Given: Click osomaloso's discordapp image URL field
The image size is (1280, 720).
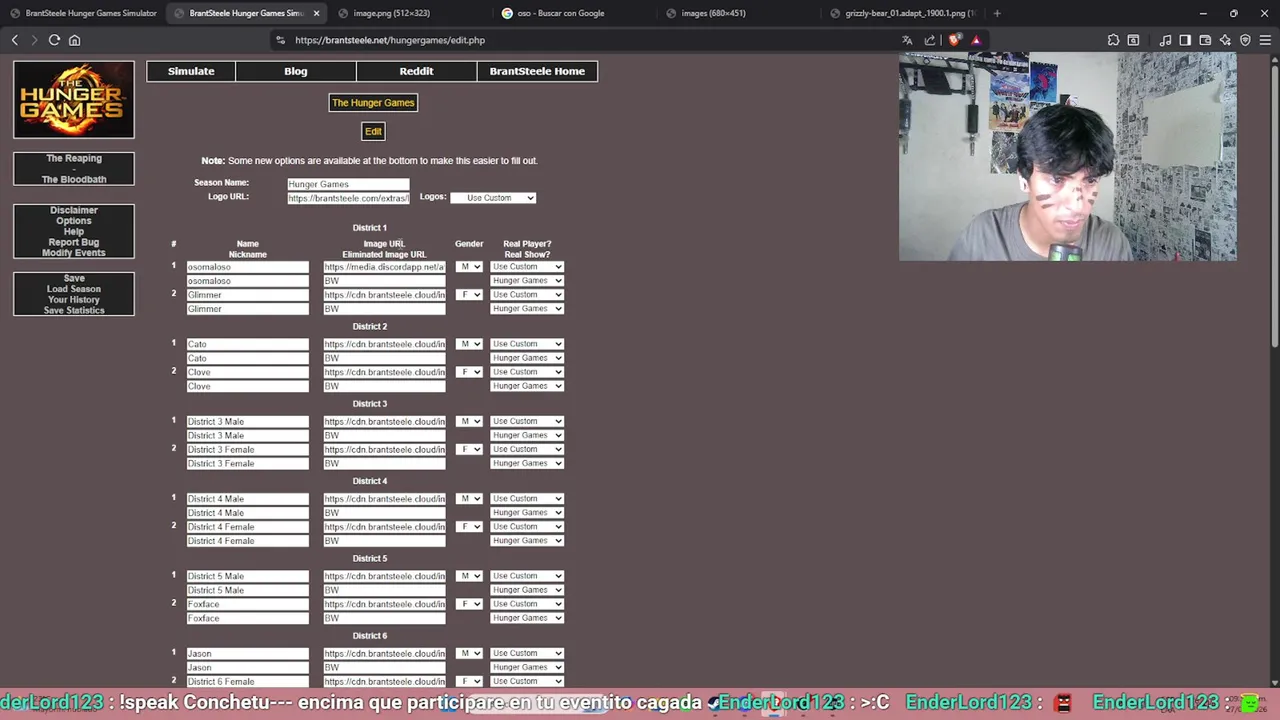Looking at the screenshot, I should click(x=384, y=267).
